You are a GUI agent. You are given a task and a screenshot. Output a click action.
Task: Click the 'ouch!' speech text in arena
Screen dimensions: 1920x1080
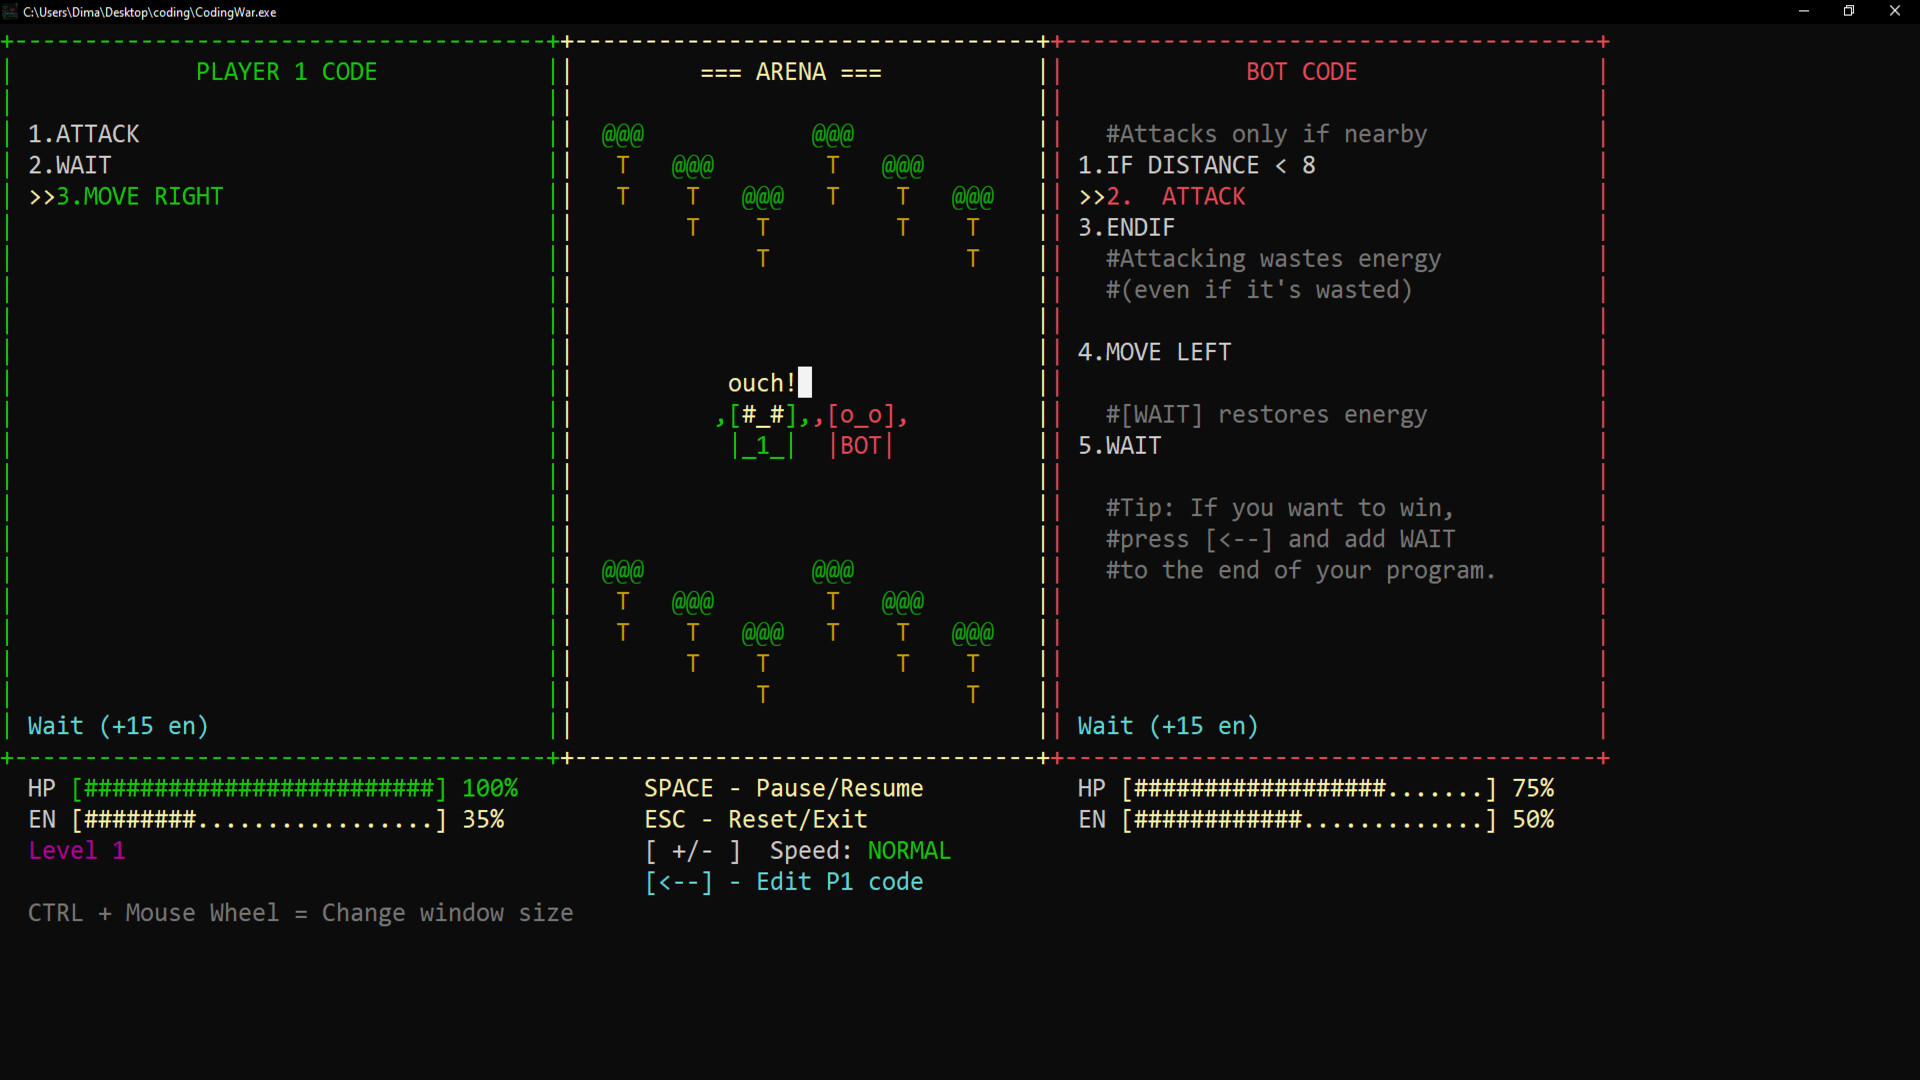tap(761, 383)
